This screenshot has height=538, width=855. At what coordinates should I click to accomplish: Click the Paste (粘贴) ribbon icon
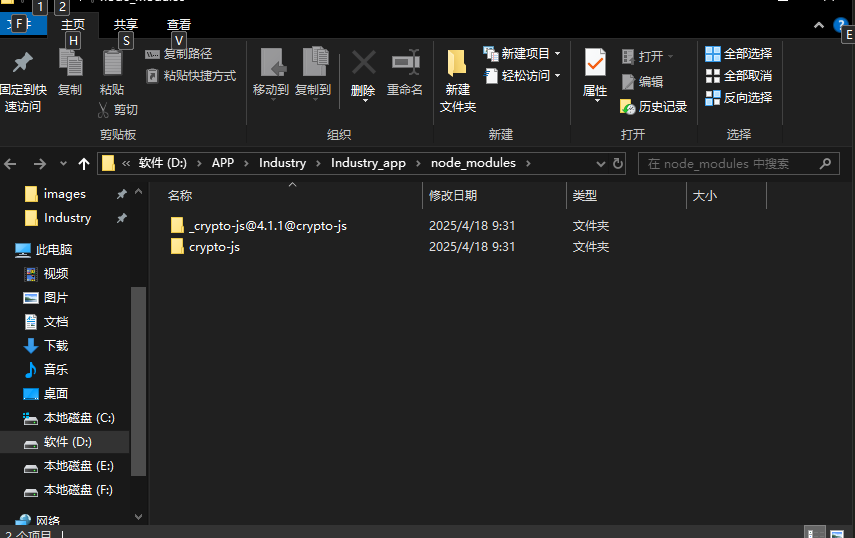pyautogui.click(x=112, y=65)
